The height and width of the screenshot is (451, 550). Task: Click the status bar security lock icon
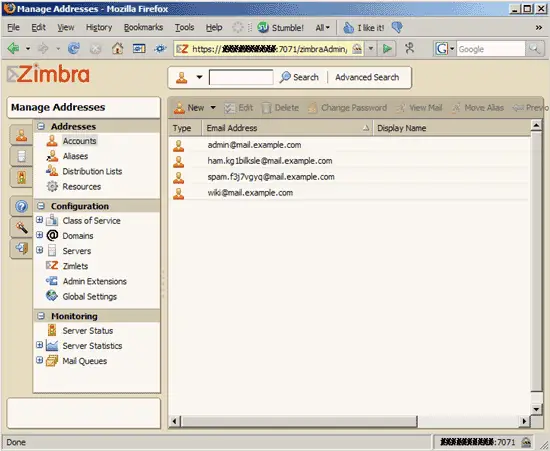coord(526,442)
